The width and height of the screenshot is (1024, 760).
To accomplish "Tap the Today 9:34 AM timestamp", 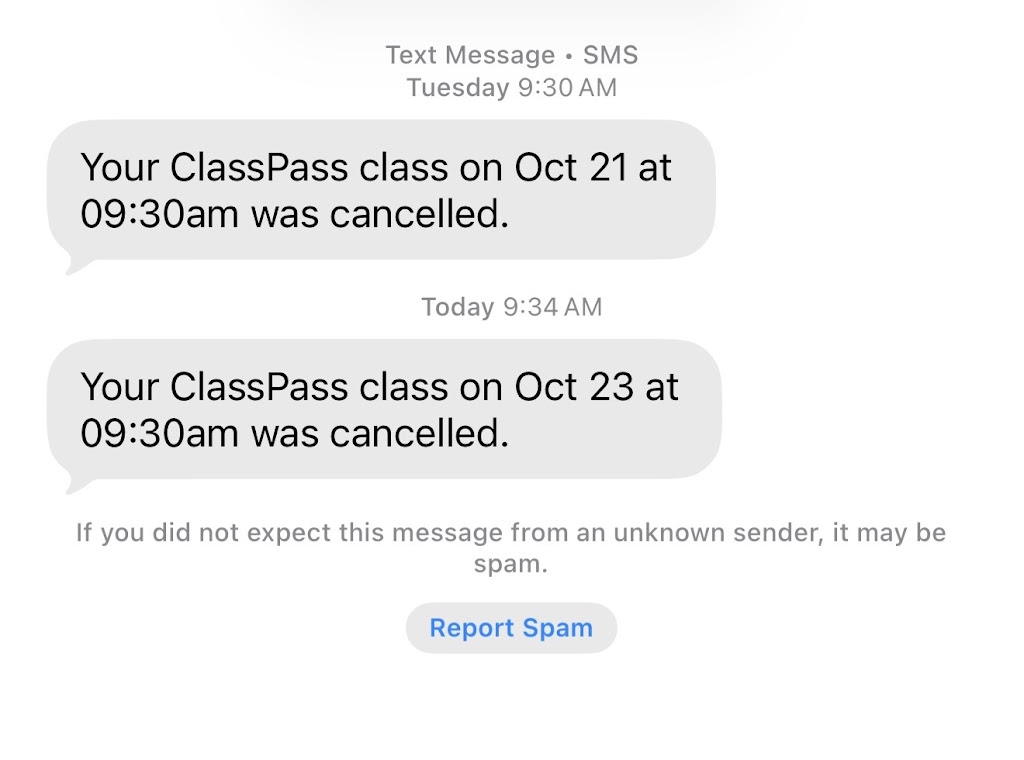I will click(511, 307).
